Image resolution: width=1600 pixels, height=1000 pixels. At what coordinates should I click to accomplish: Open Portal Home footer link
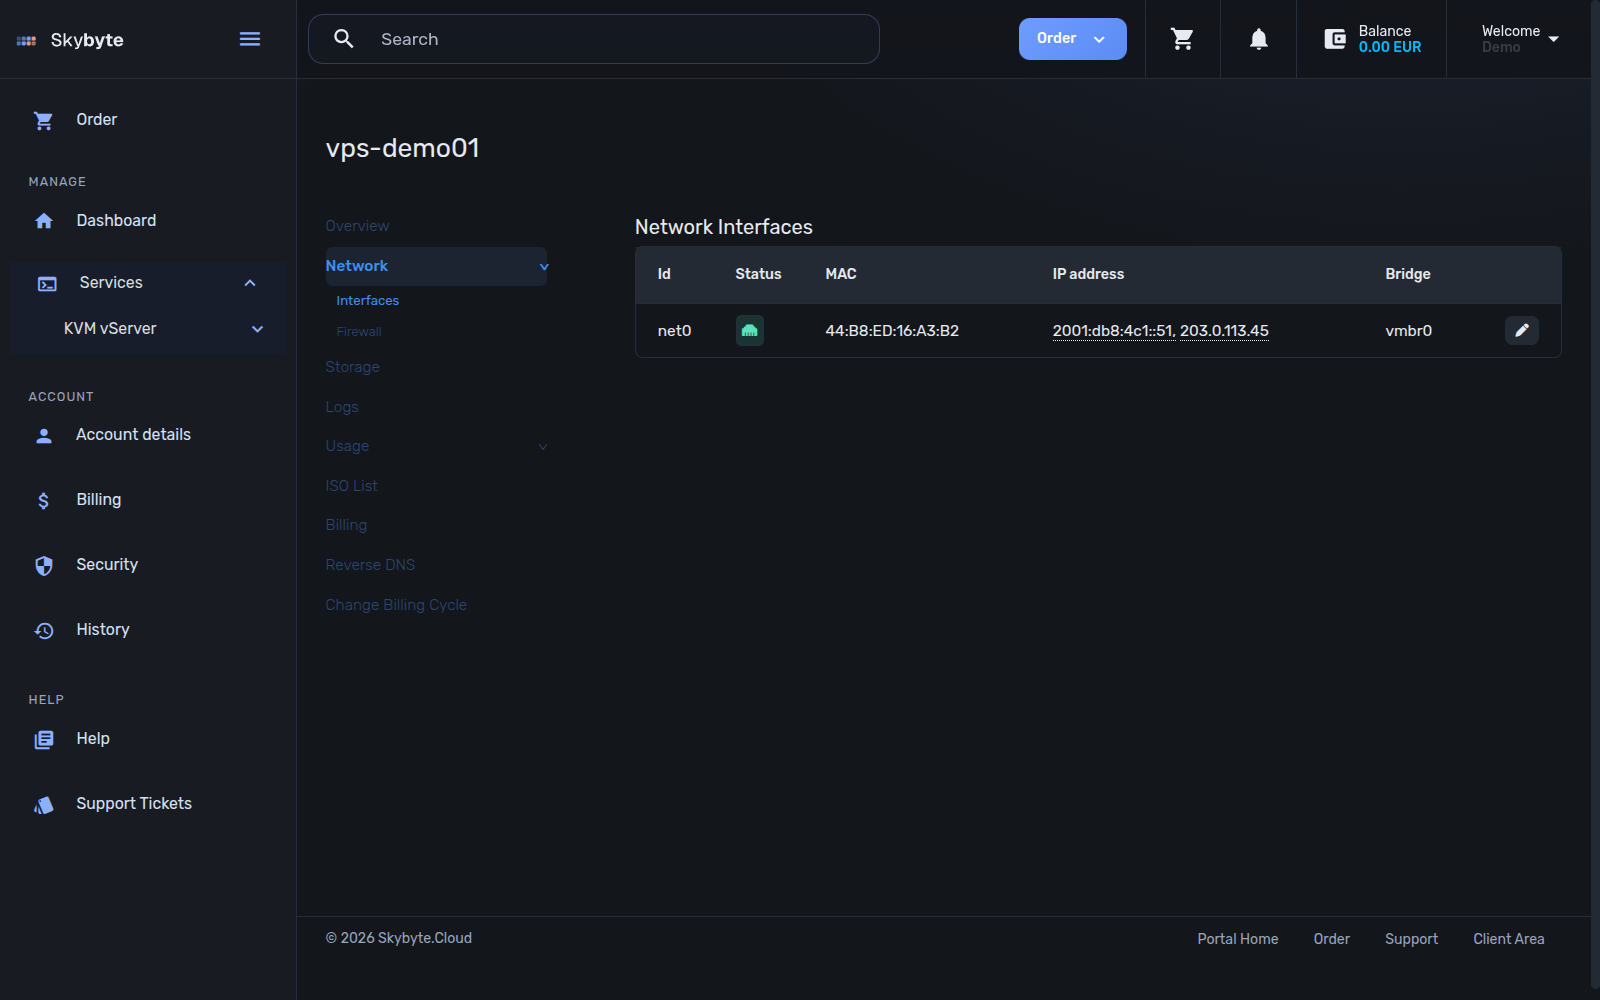pyautogui.click(x=1238, y=939)
